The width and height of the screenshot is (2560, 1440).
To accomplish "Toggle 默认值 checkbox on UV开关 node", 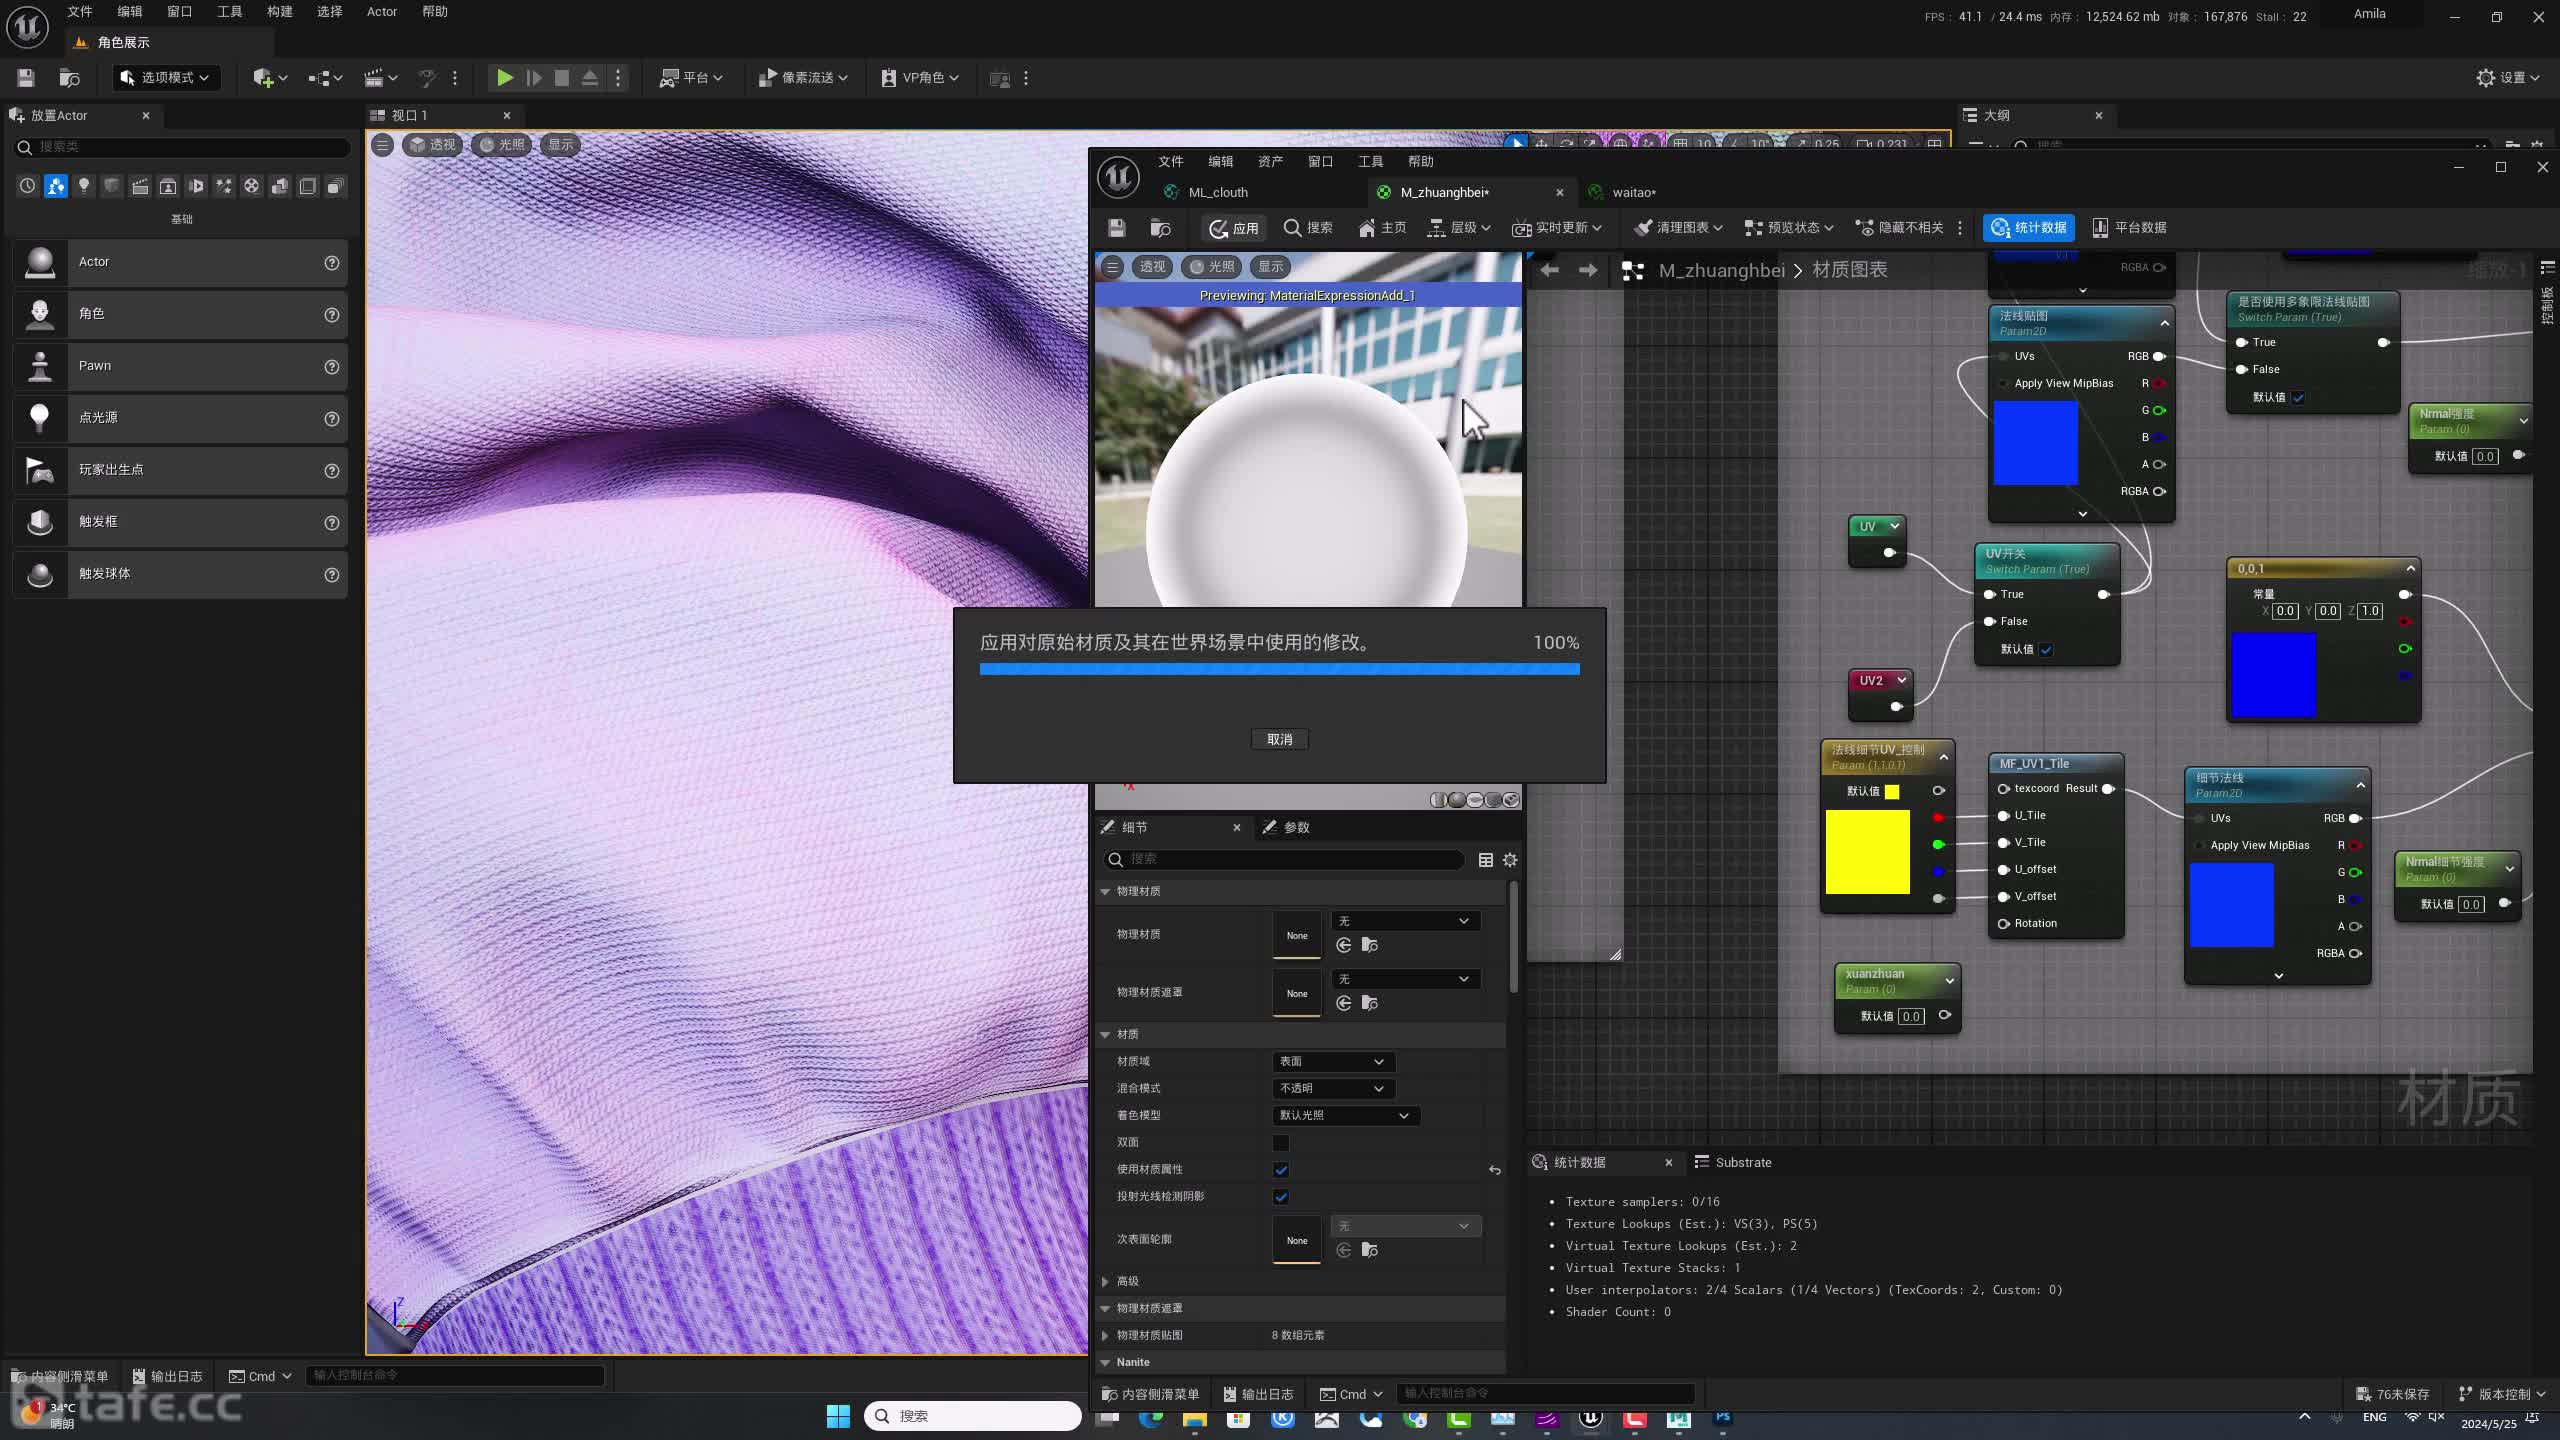I will 2046,650.
